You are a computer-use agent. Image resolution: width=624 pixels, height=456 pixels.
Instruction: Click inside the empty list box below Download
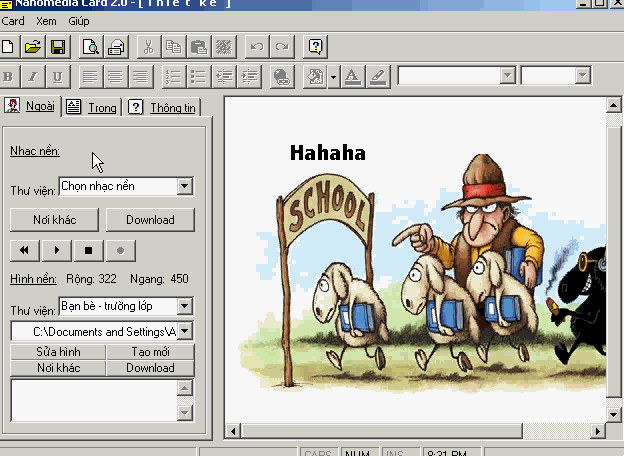(x=94, y=400)
